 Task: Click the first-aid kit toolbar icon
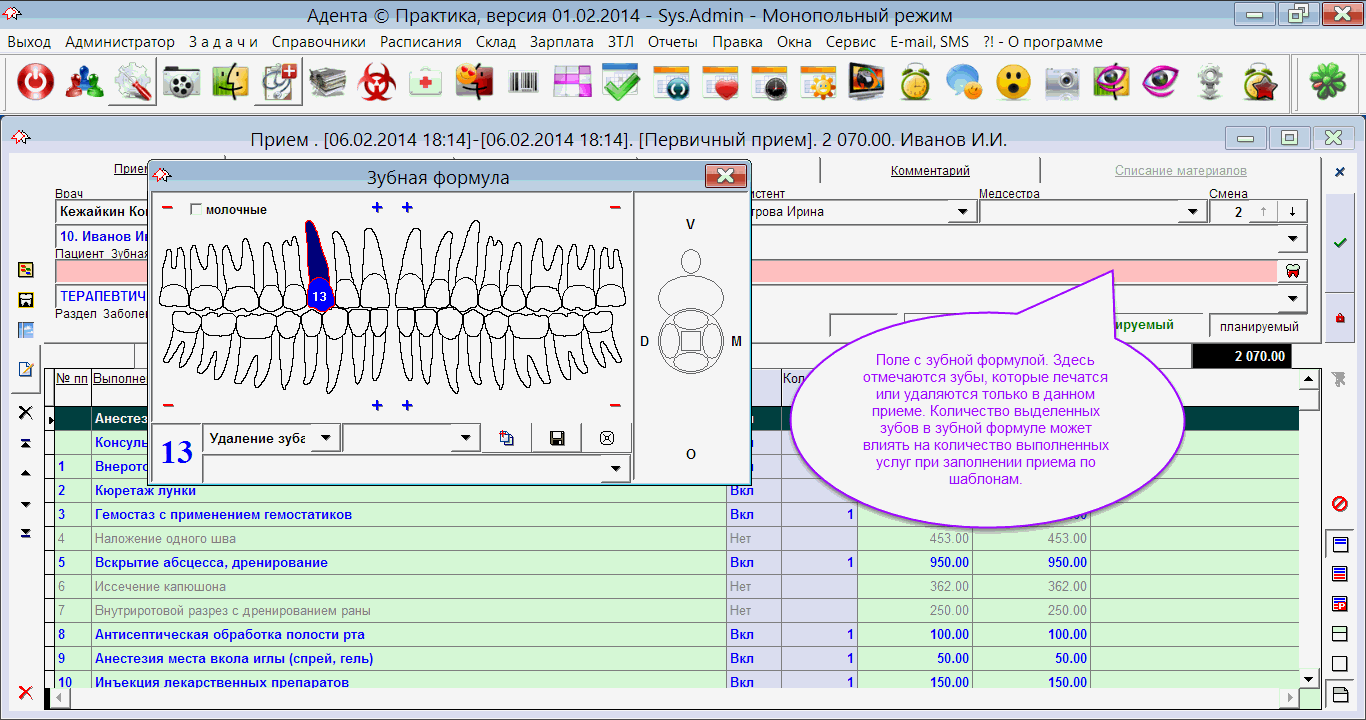[425, 83]
